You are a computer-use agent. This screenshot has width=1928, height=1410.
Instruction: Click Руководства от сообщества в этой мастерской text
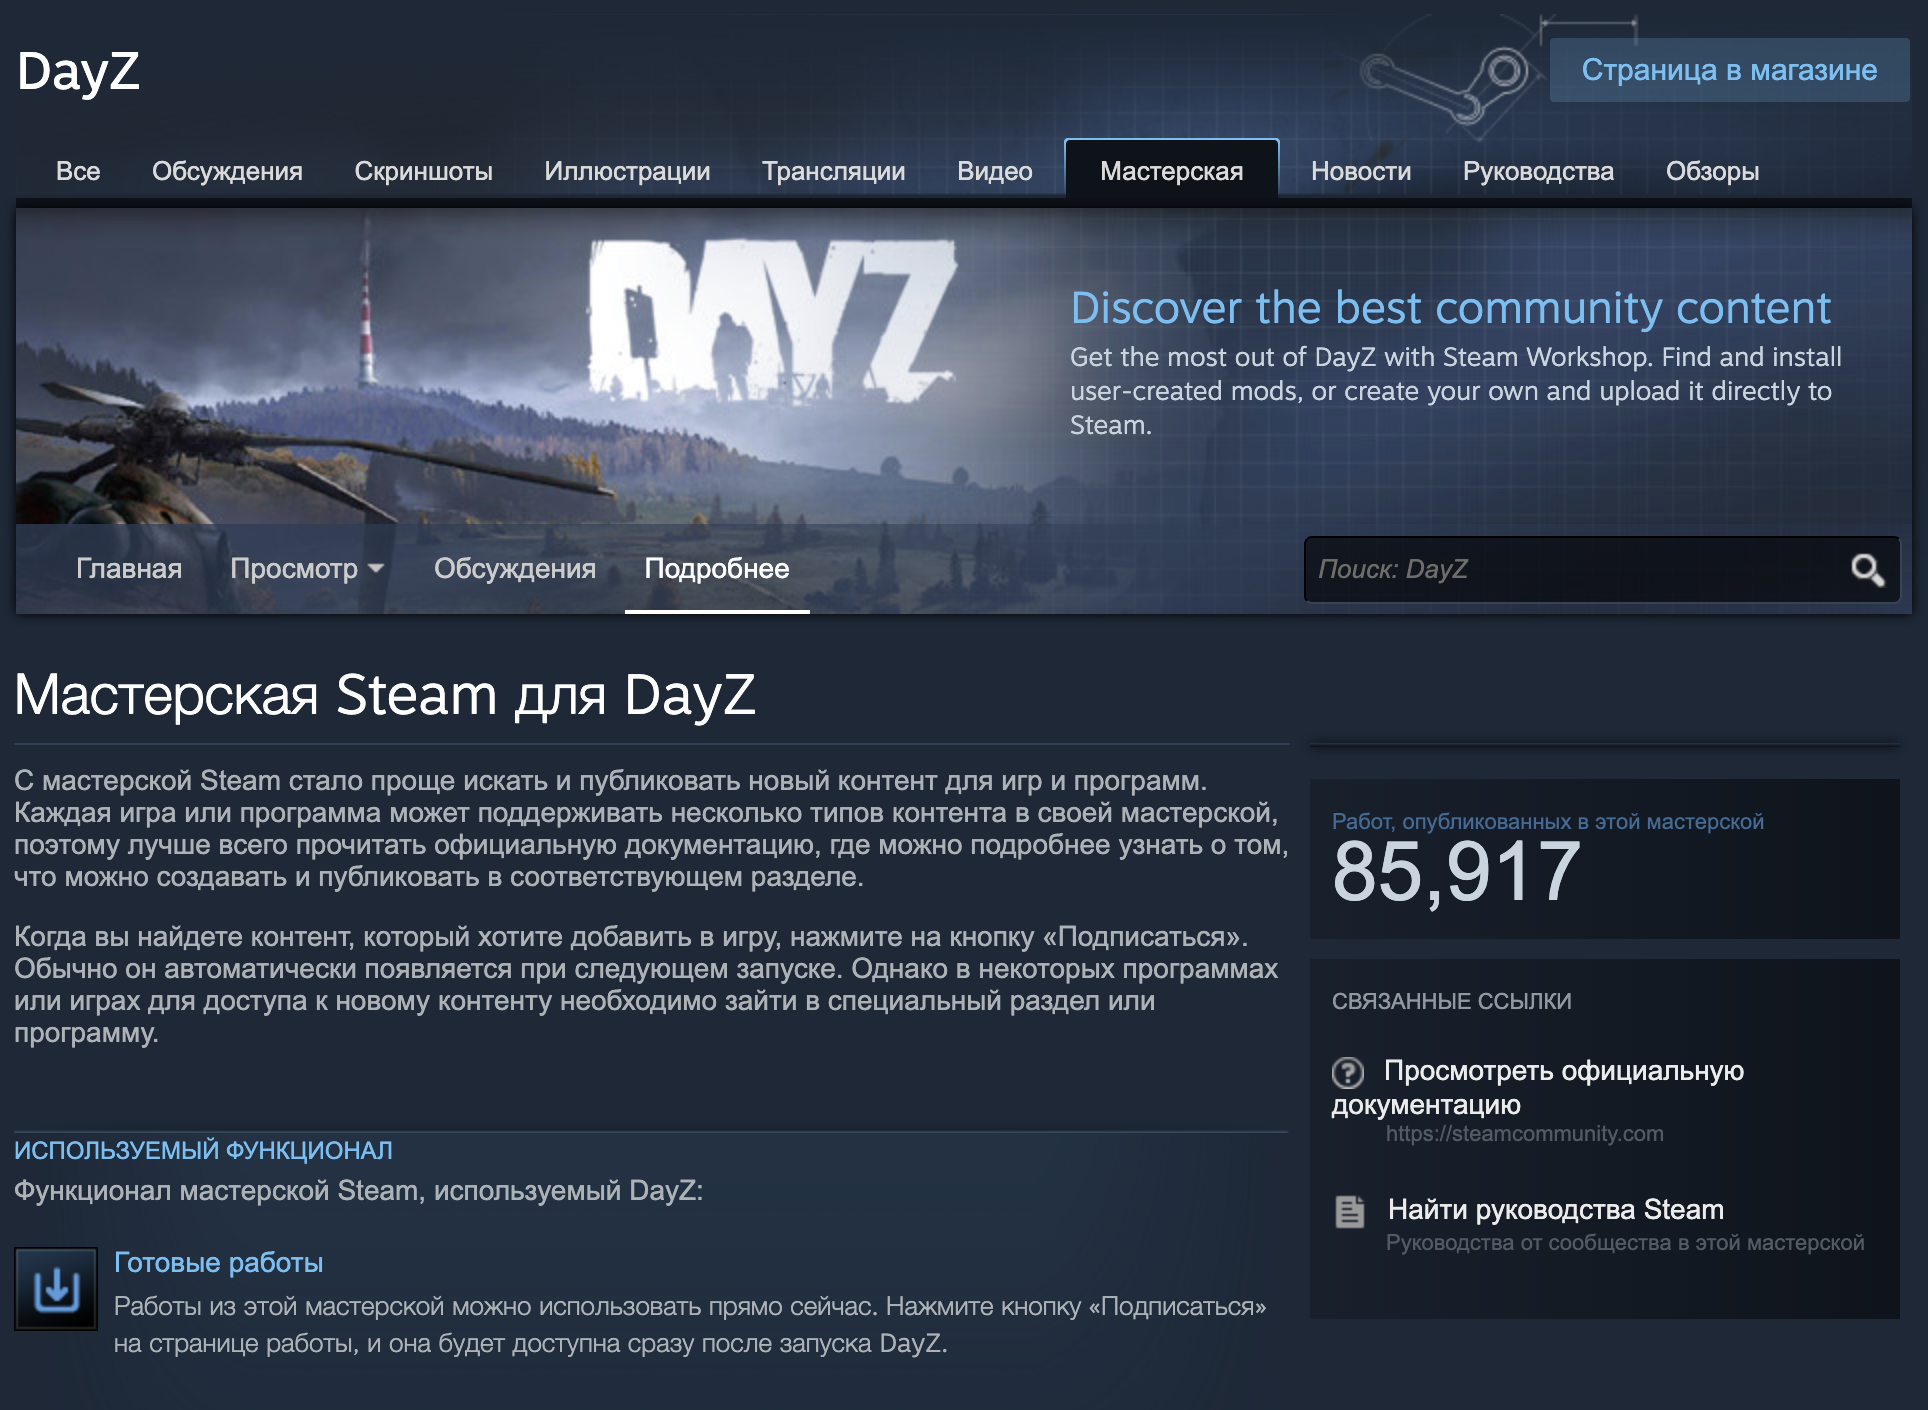click(x=1625, y=1243)
